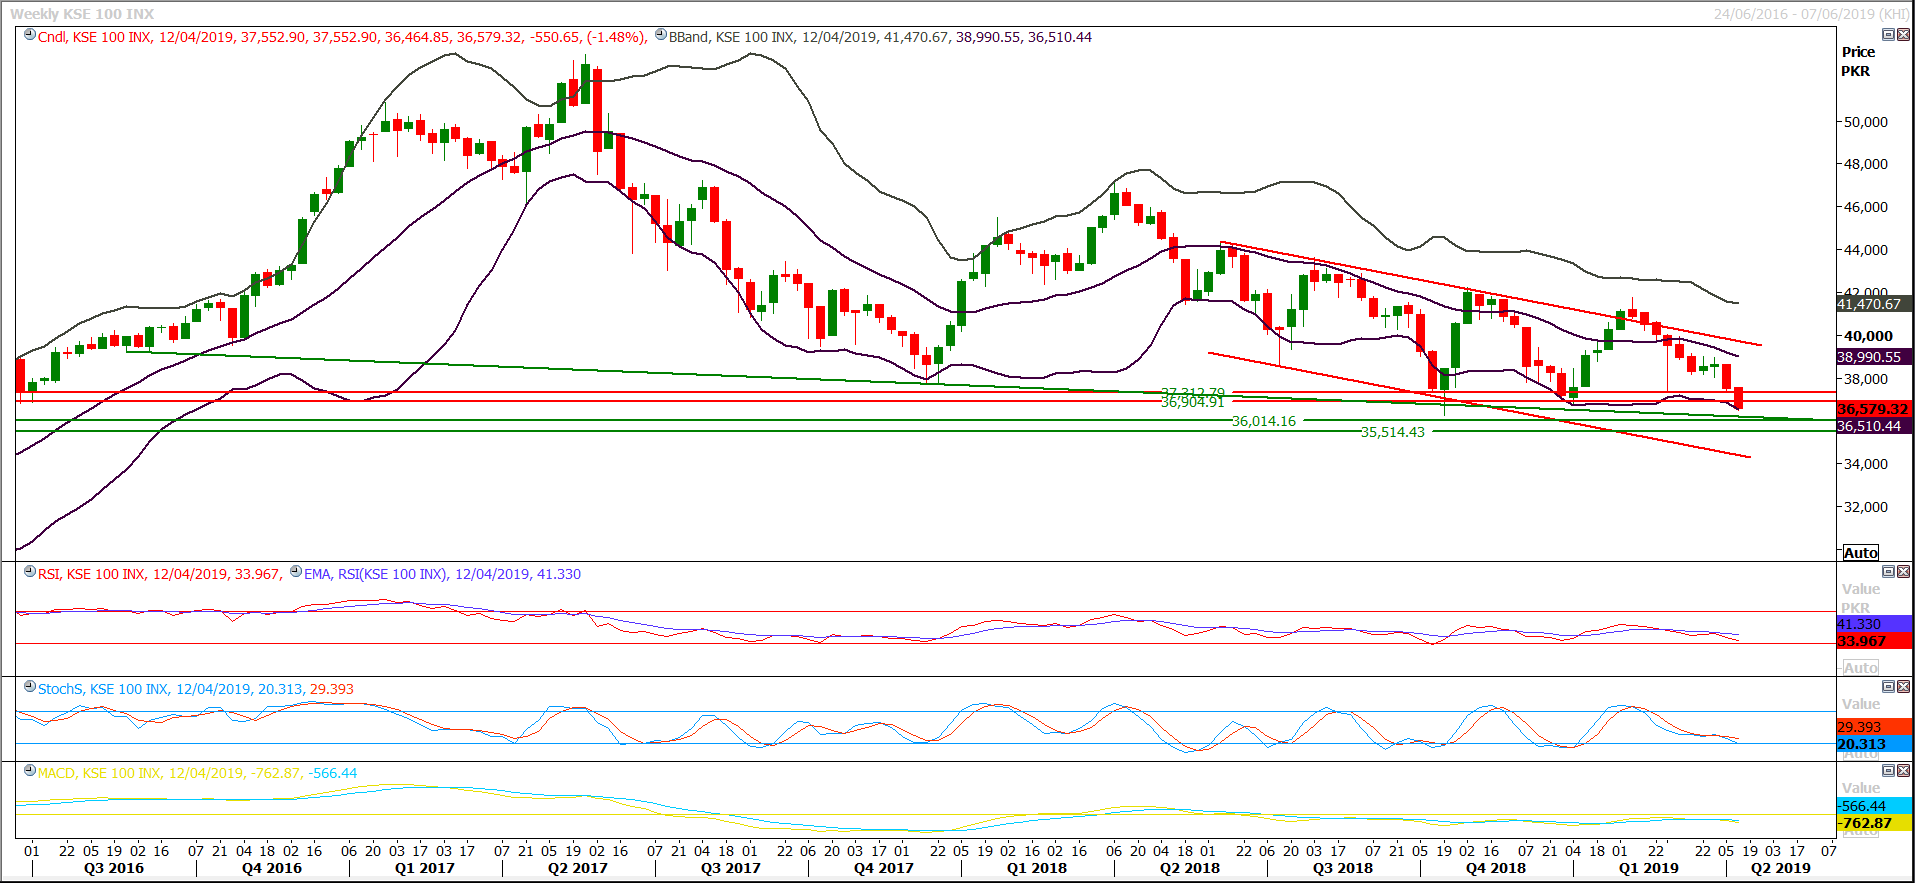The width and height of the screenshot is (1915, 883).
Task: Click the Q4 2018 quarter label
Action: (1496, 868)
